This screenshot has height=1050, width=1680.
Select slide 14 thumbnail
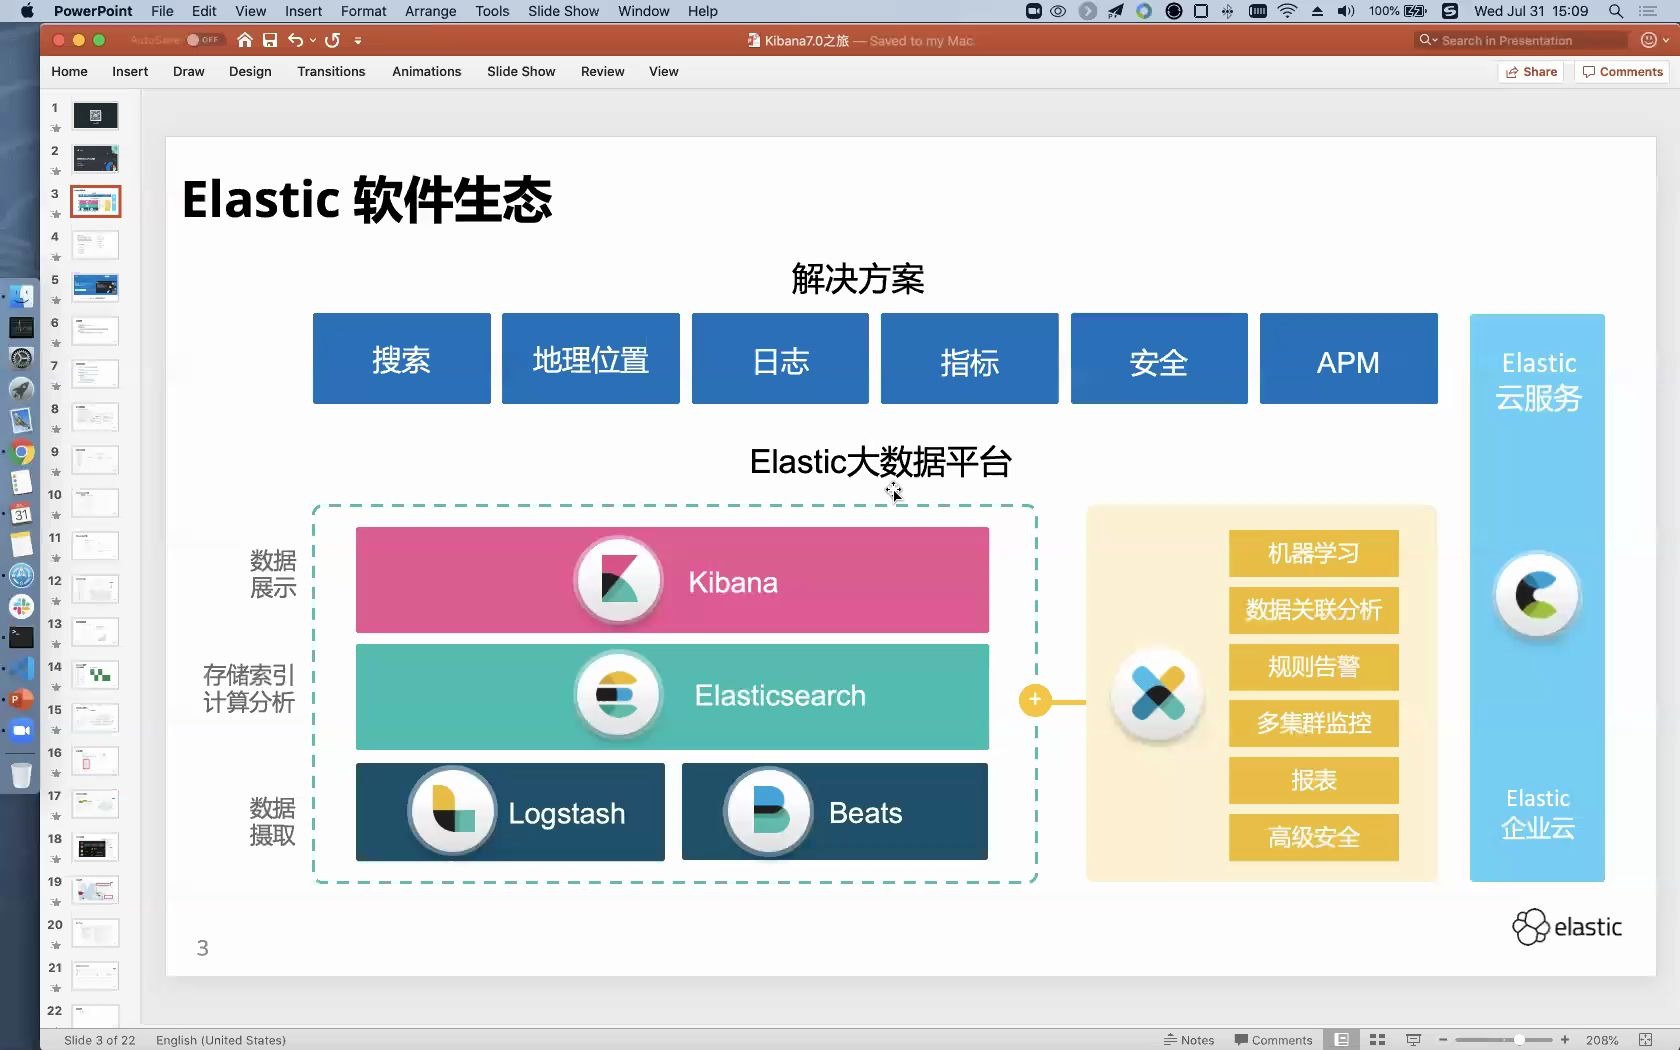pyautogui.click(x=96, y=675)
